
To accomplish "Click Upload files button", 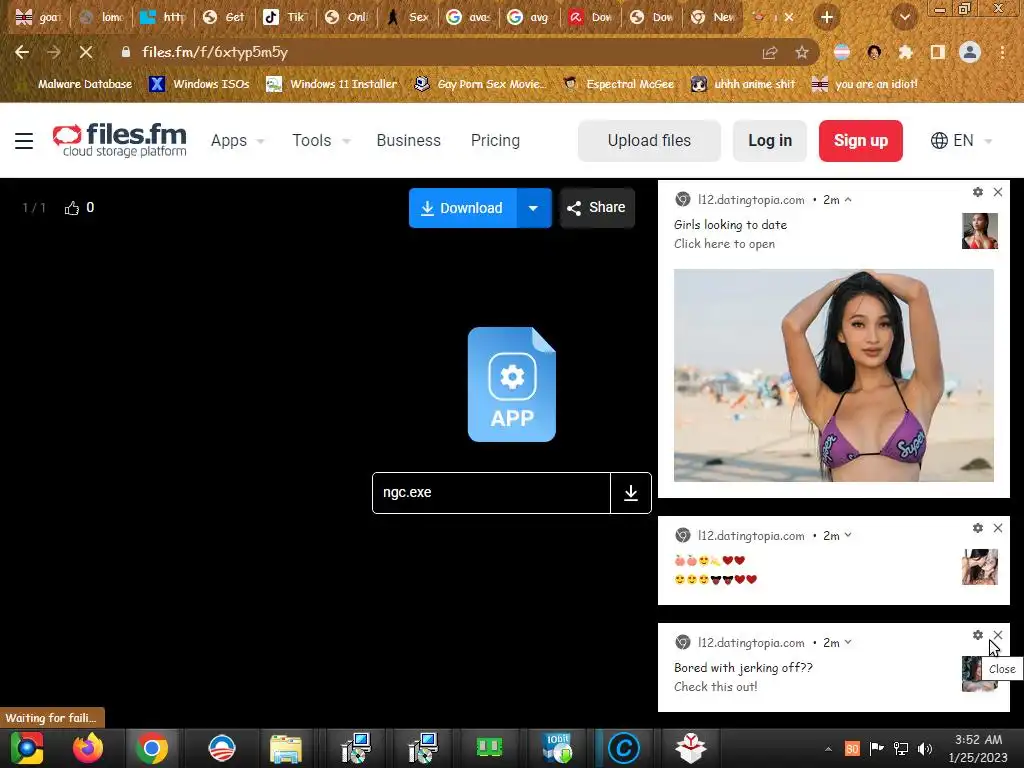I will 649,140.
